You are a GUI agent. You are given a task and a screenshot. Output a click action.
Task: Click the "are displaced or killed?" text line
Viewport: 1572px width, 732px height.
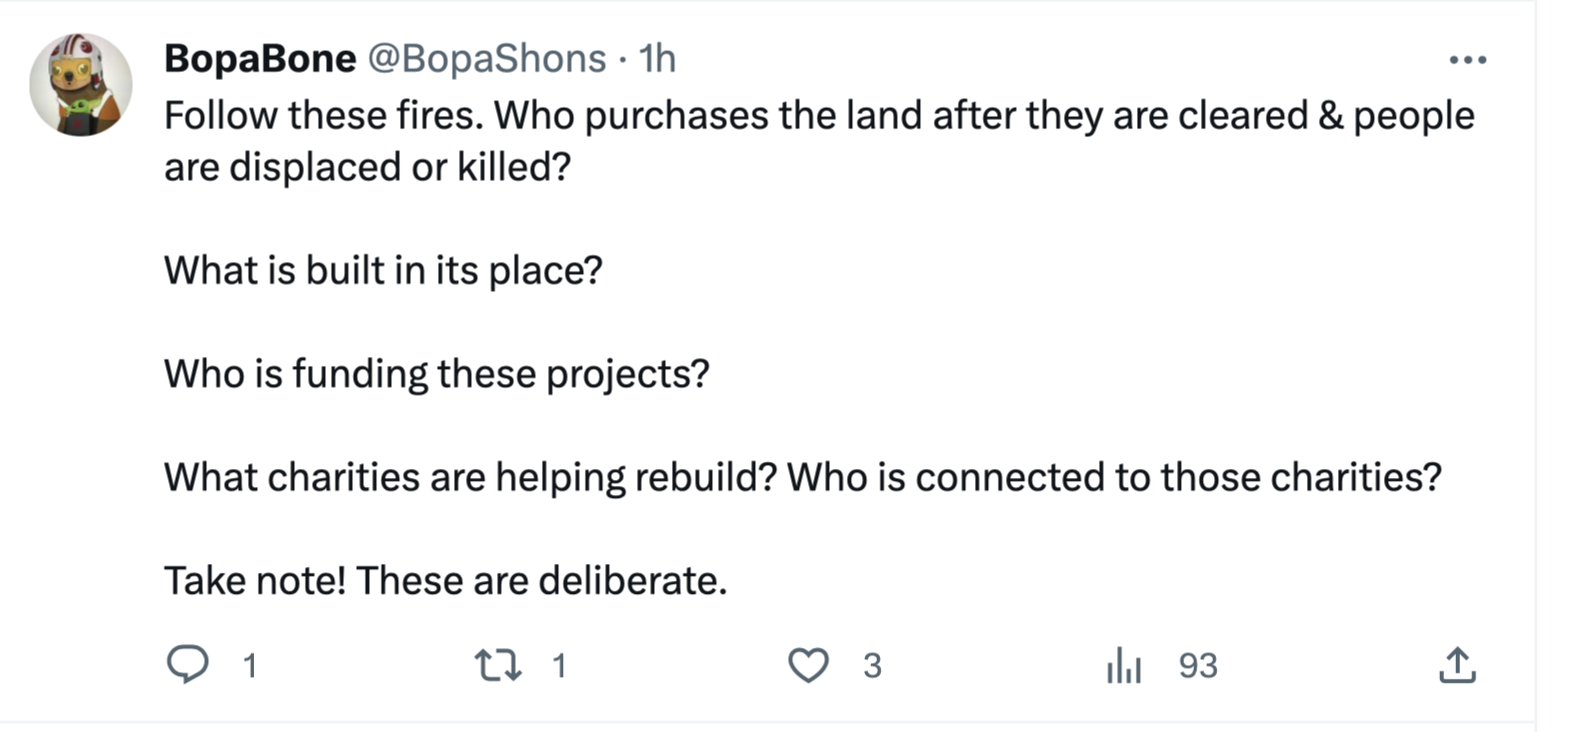[x=367, y=167]
